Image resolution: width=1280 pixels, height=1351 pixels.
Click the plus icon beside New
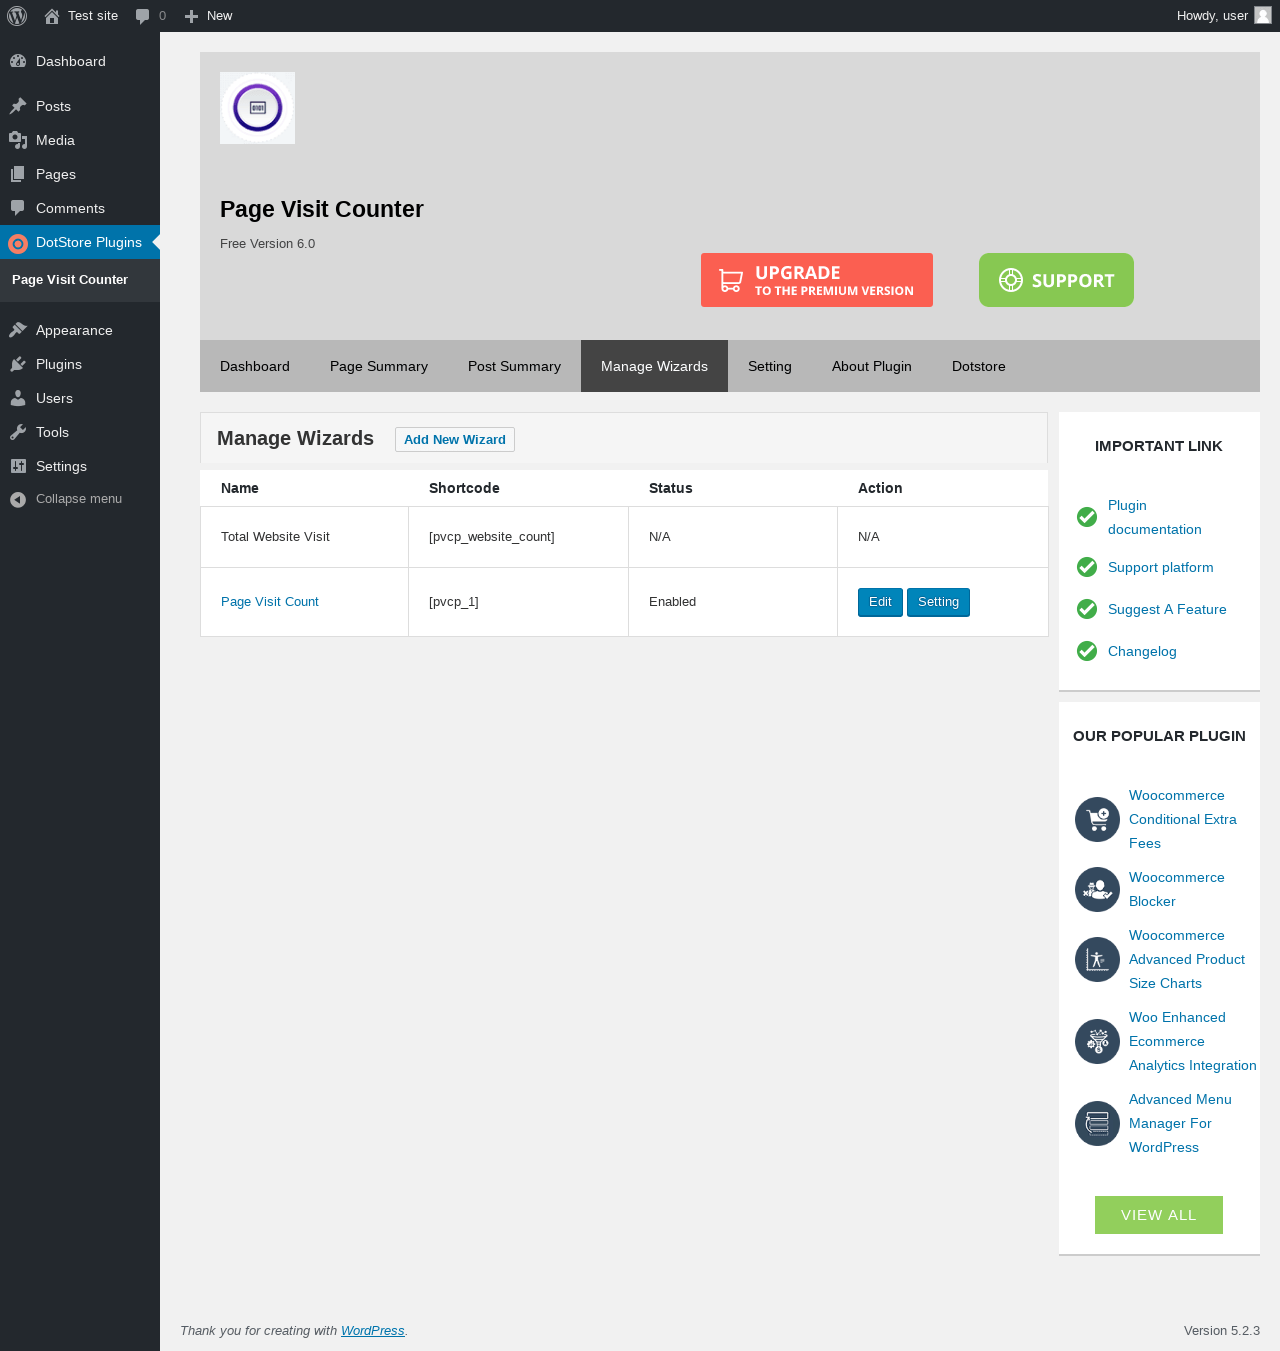(x=192, y=16)
